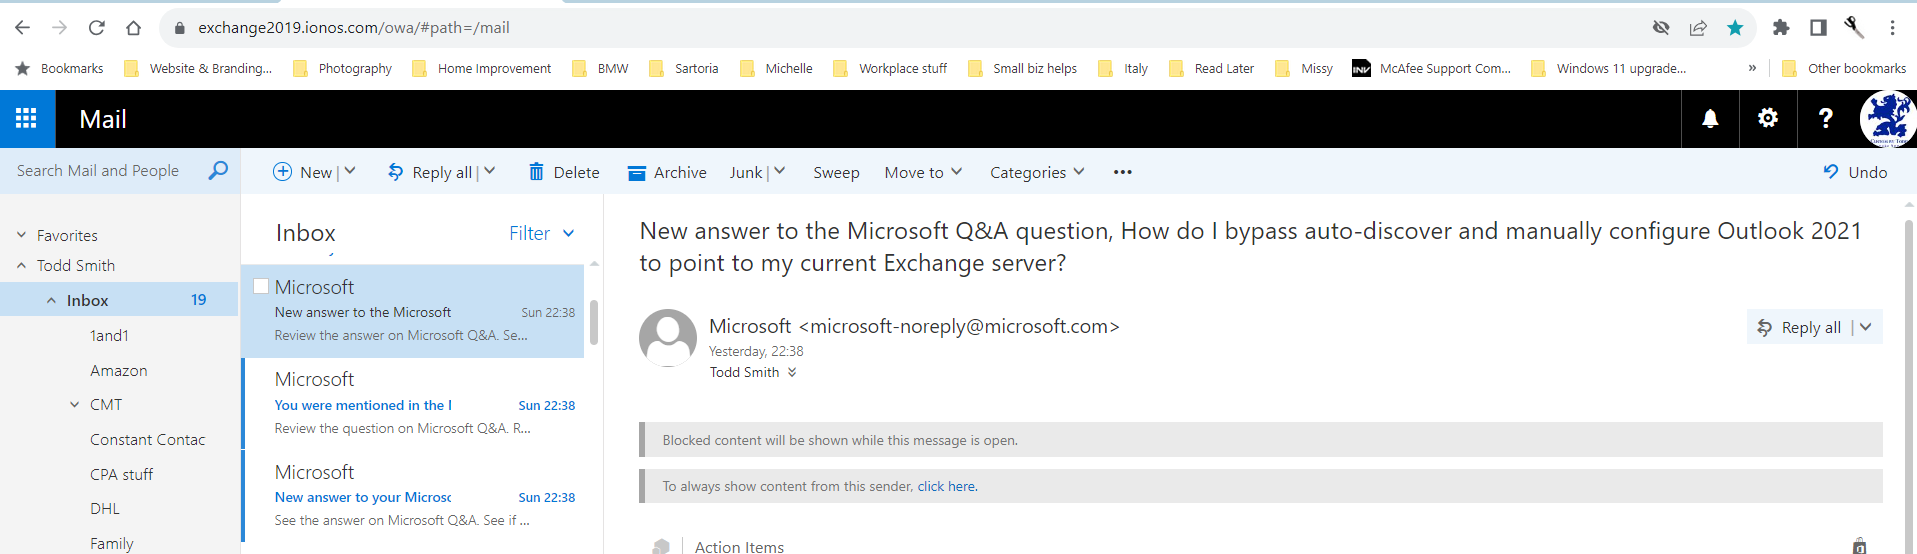Open McAfee Support Community bookmark
1917x554 pixels.
coord(1431,68)
